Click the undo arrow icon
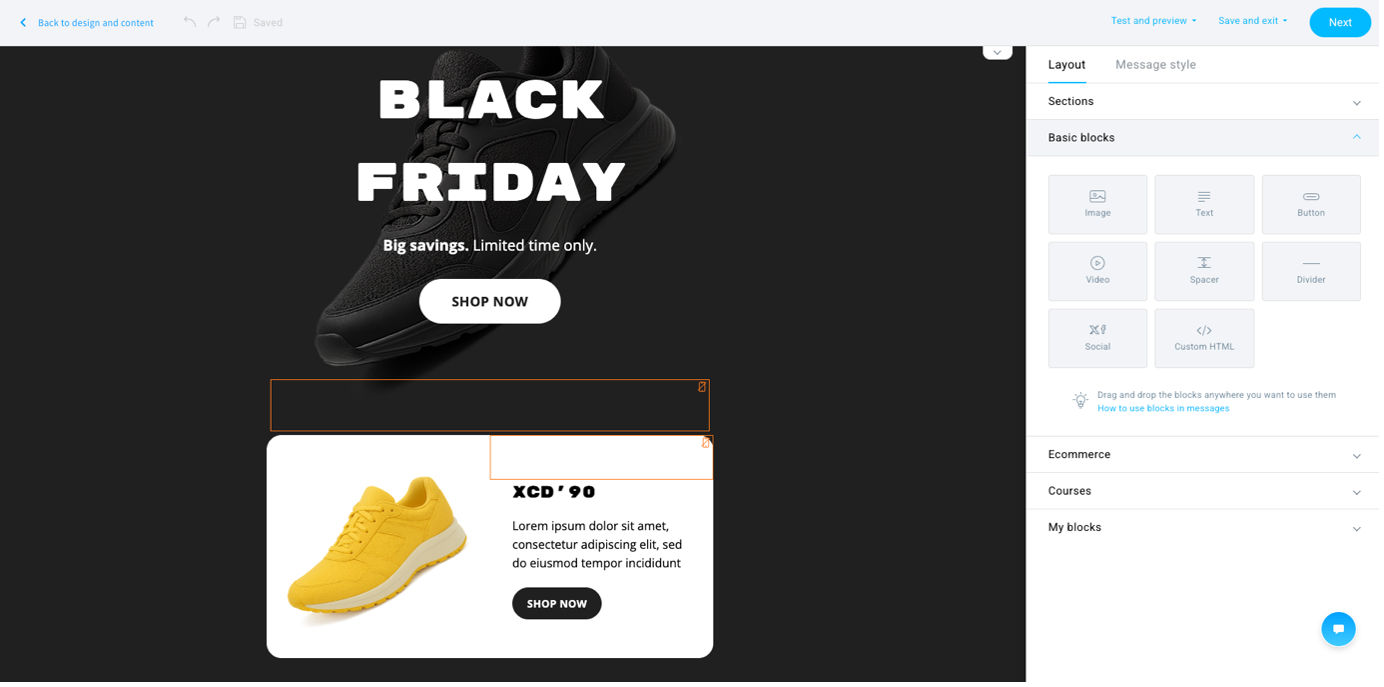The image size is (1384, 687). [x=189, y=22]
